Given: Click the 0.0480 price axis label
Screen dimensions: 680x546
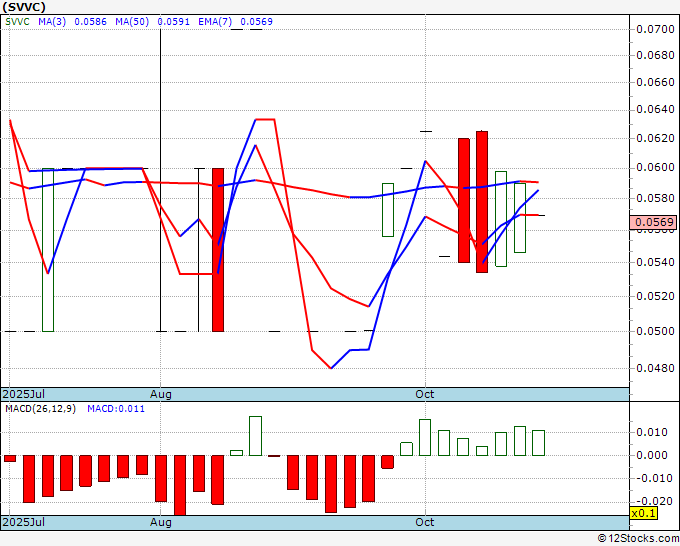Looking at the screenshot, I should point(655,369).
